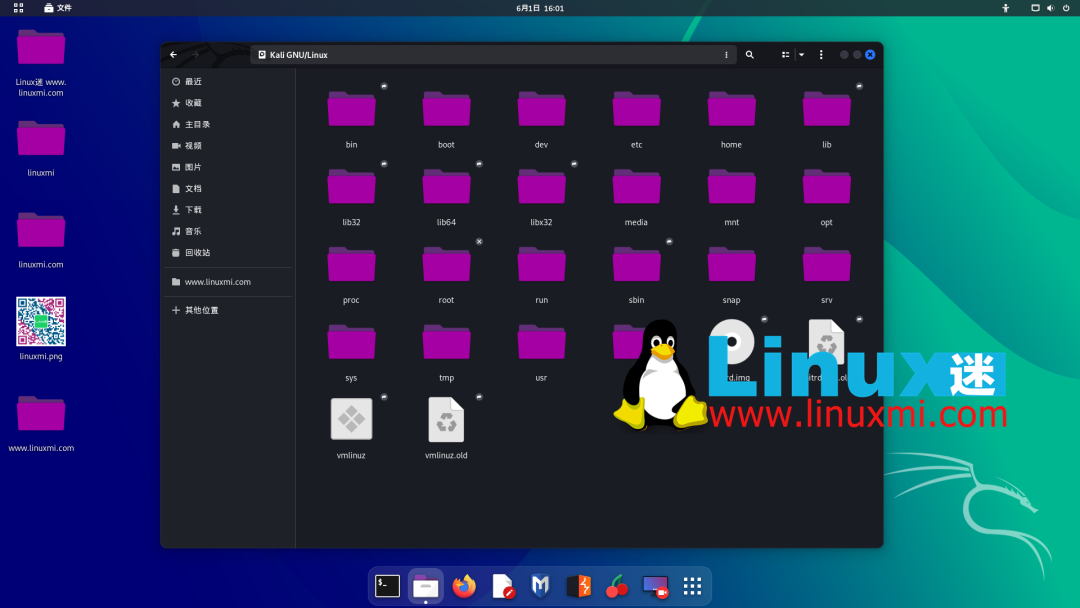Open the lib32 folder

(351, 187)
